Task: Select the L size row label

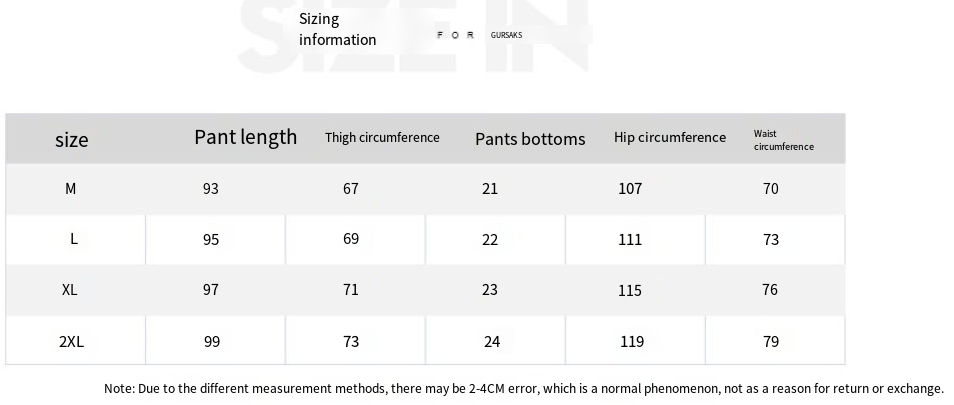Action: (x=74, y=239)
